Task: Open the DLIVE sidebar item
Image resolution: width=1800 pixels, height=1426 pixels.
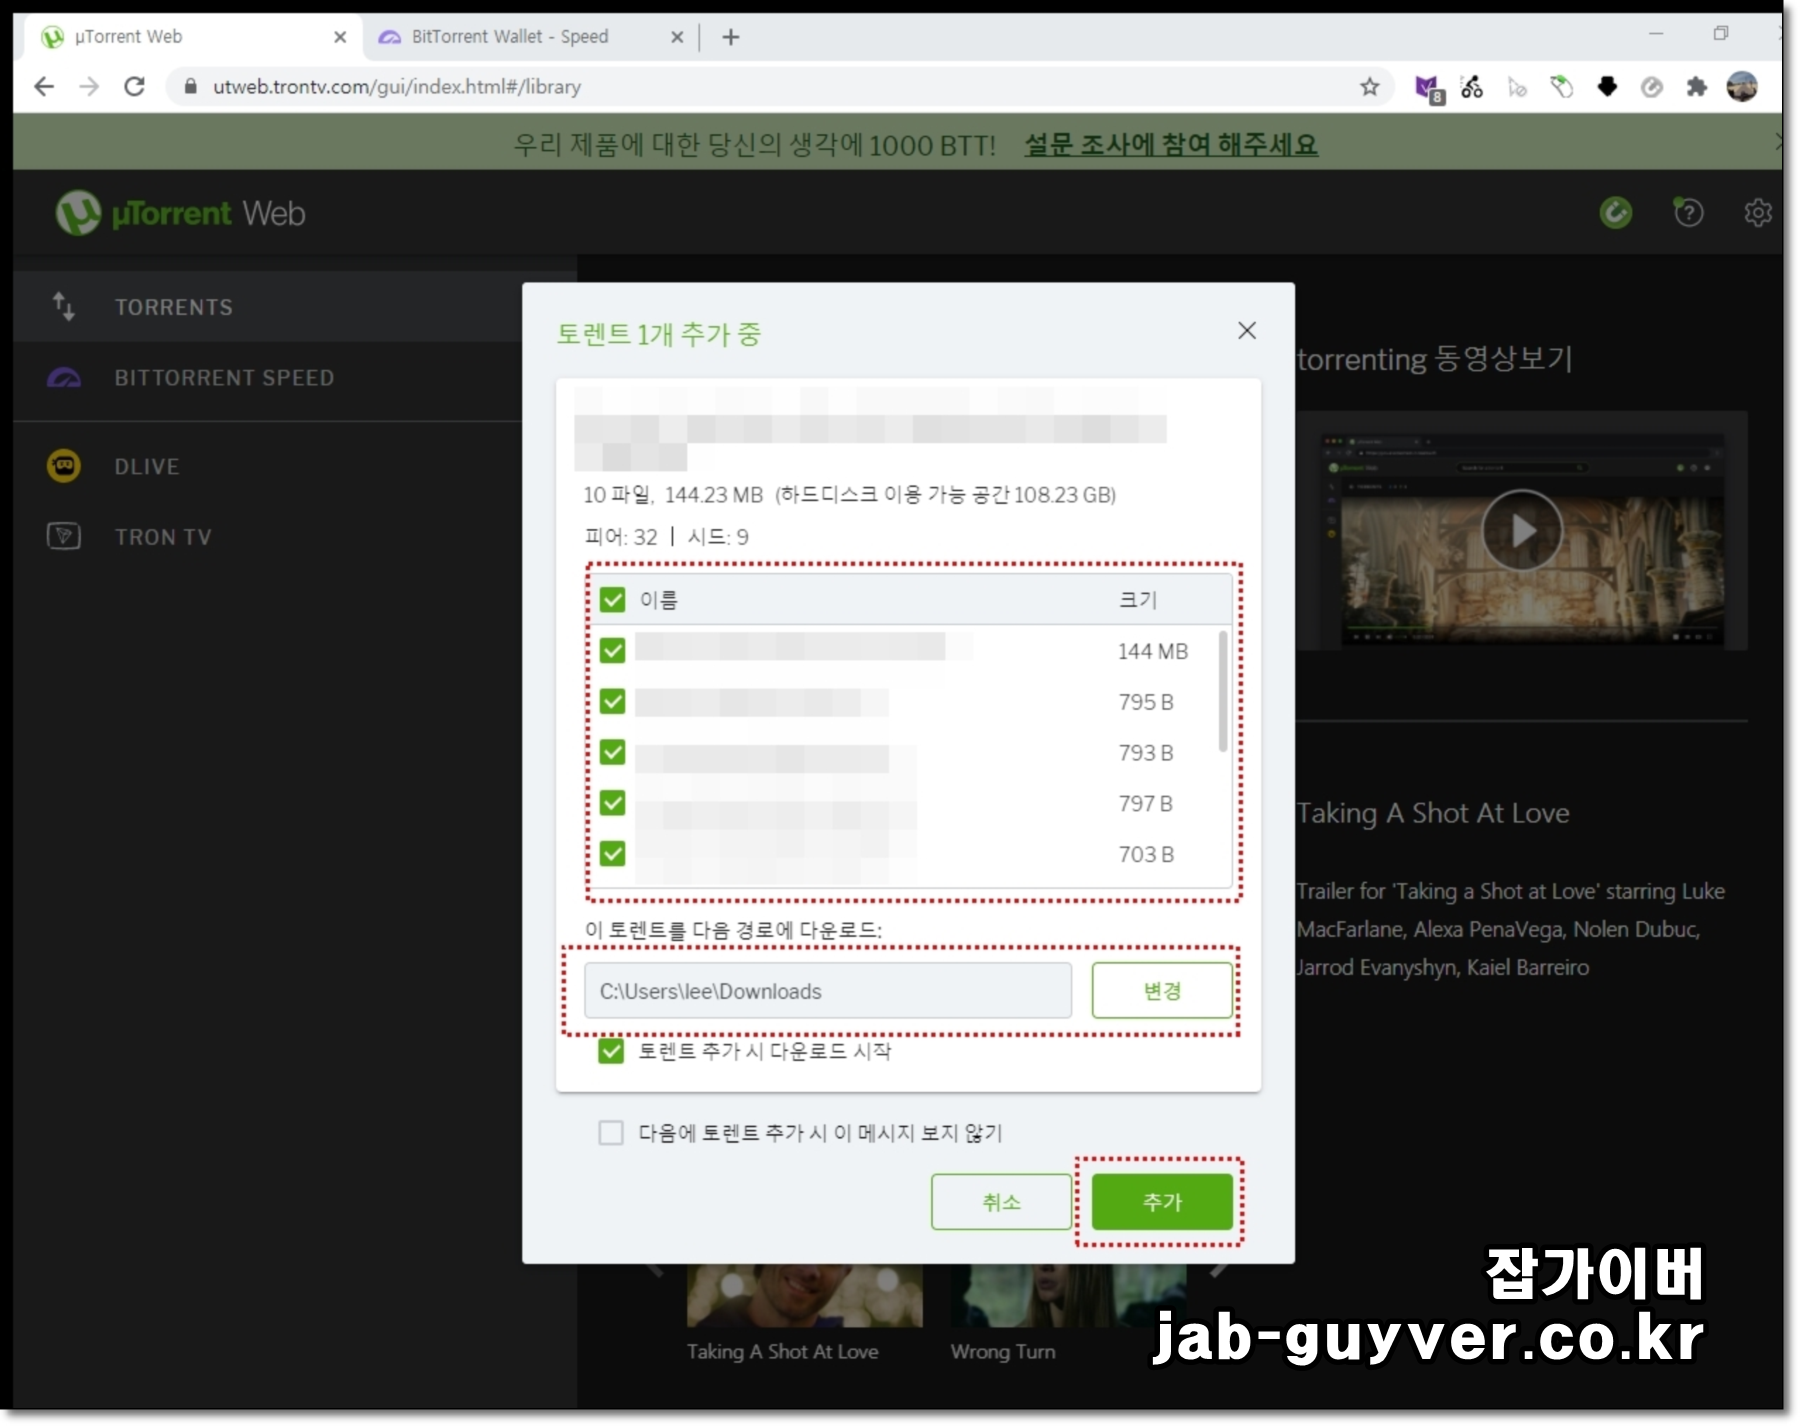Action: (x=268, y=466)
